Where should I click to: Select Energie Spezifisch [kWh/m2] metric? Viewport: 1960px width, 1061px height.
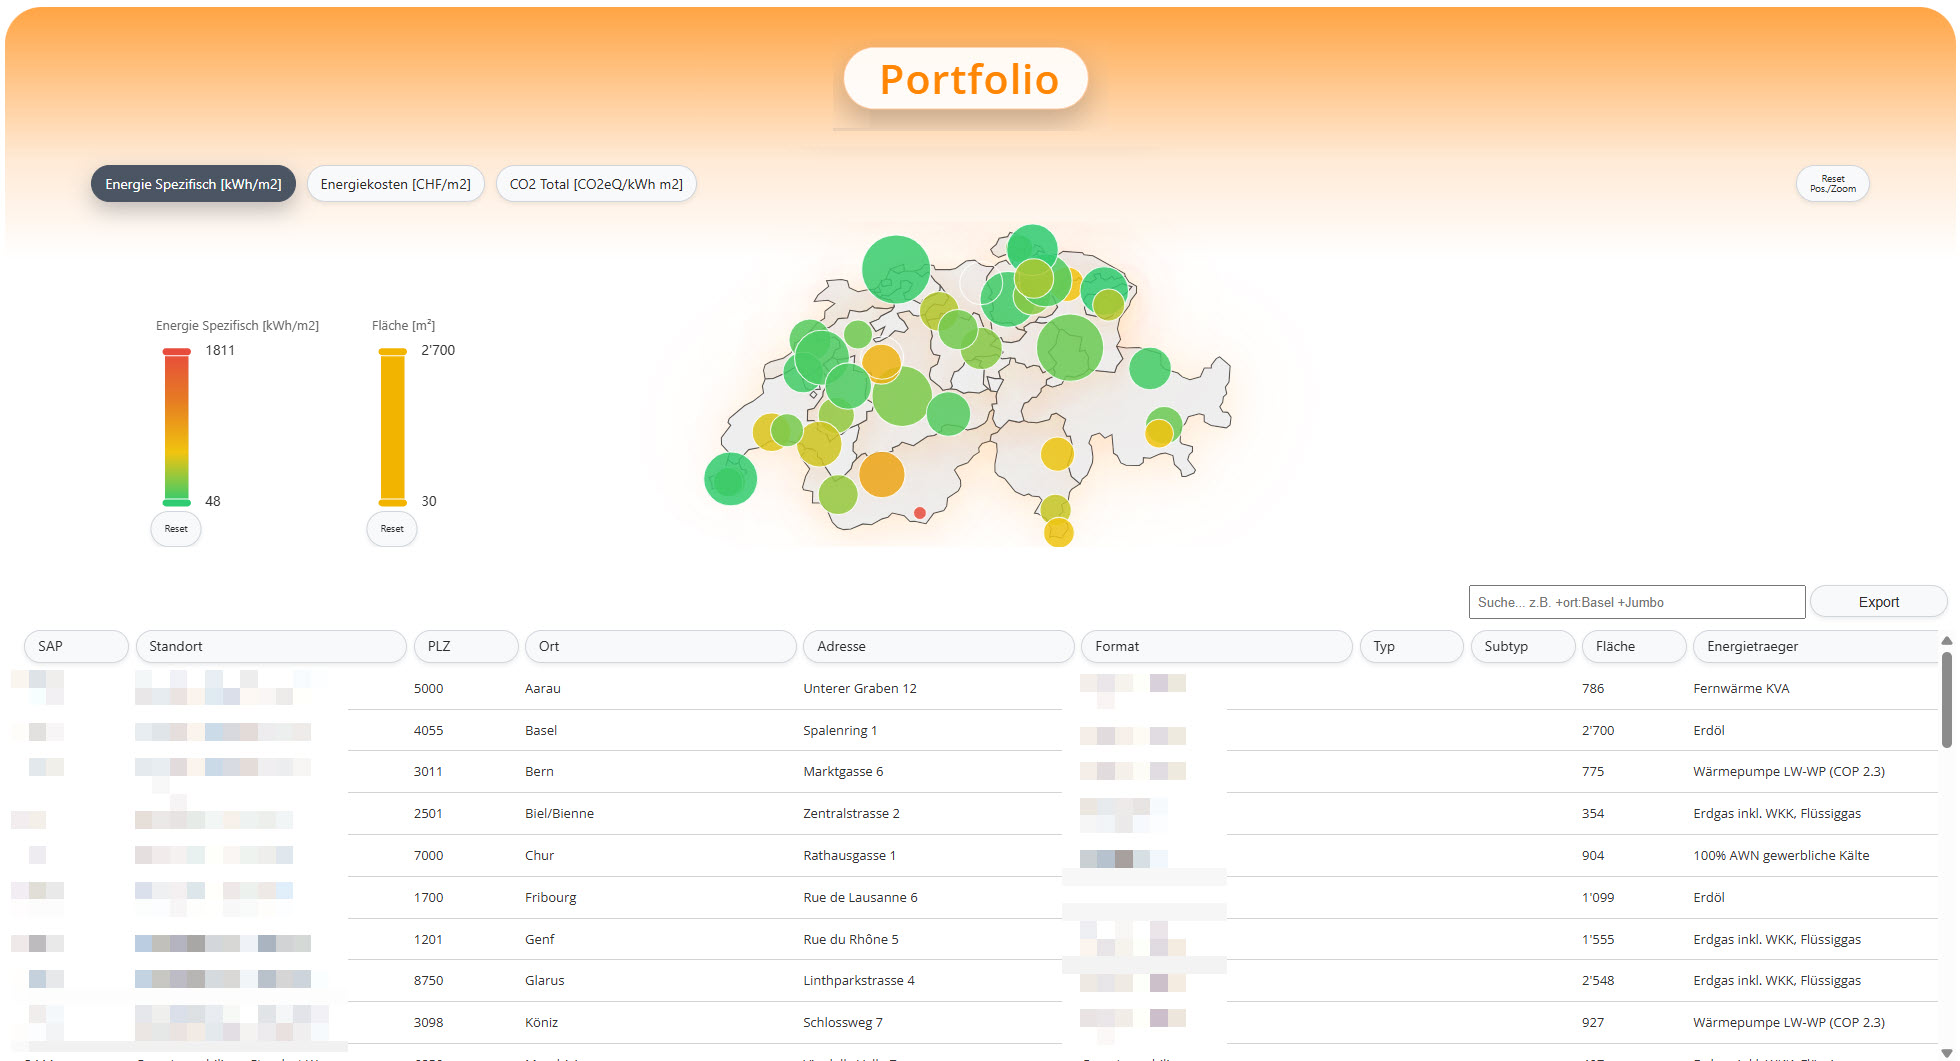pyautogui.click(x=193, y=184)
